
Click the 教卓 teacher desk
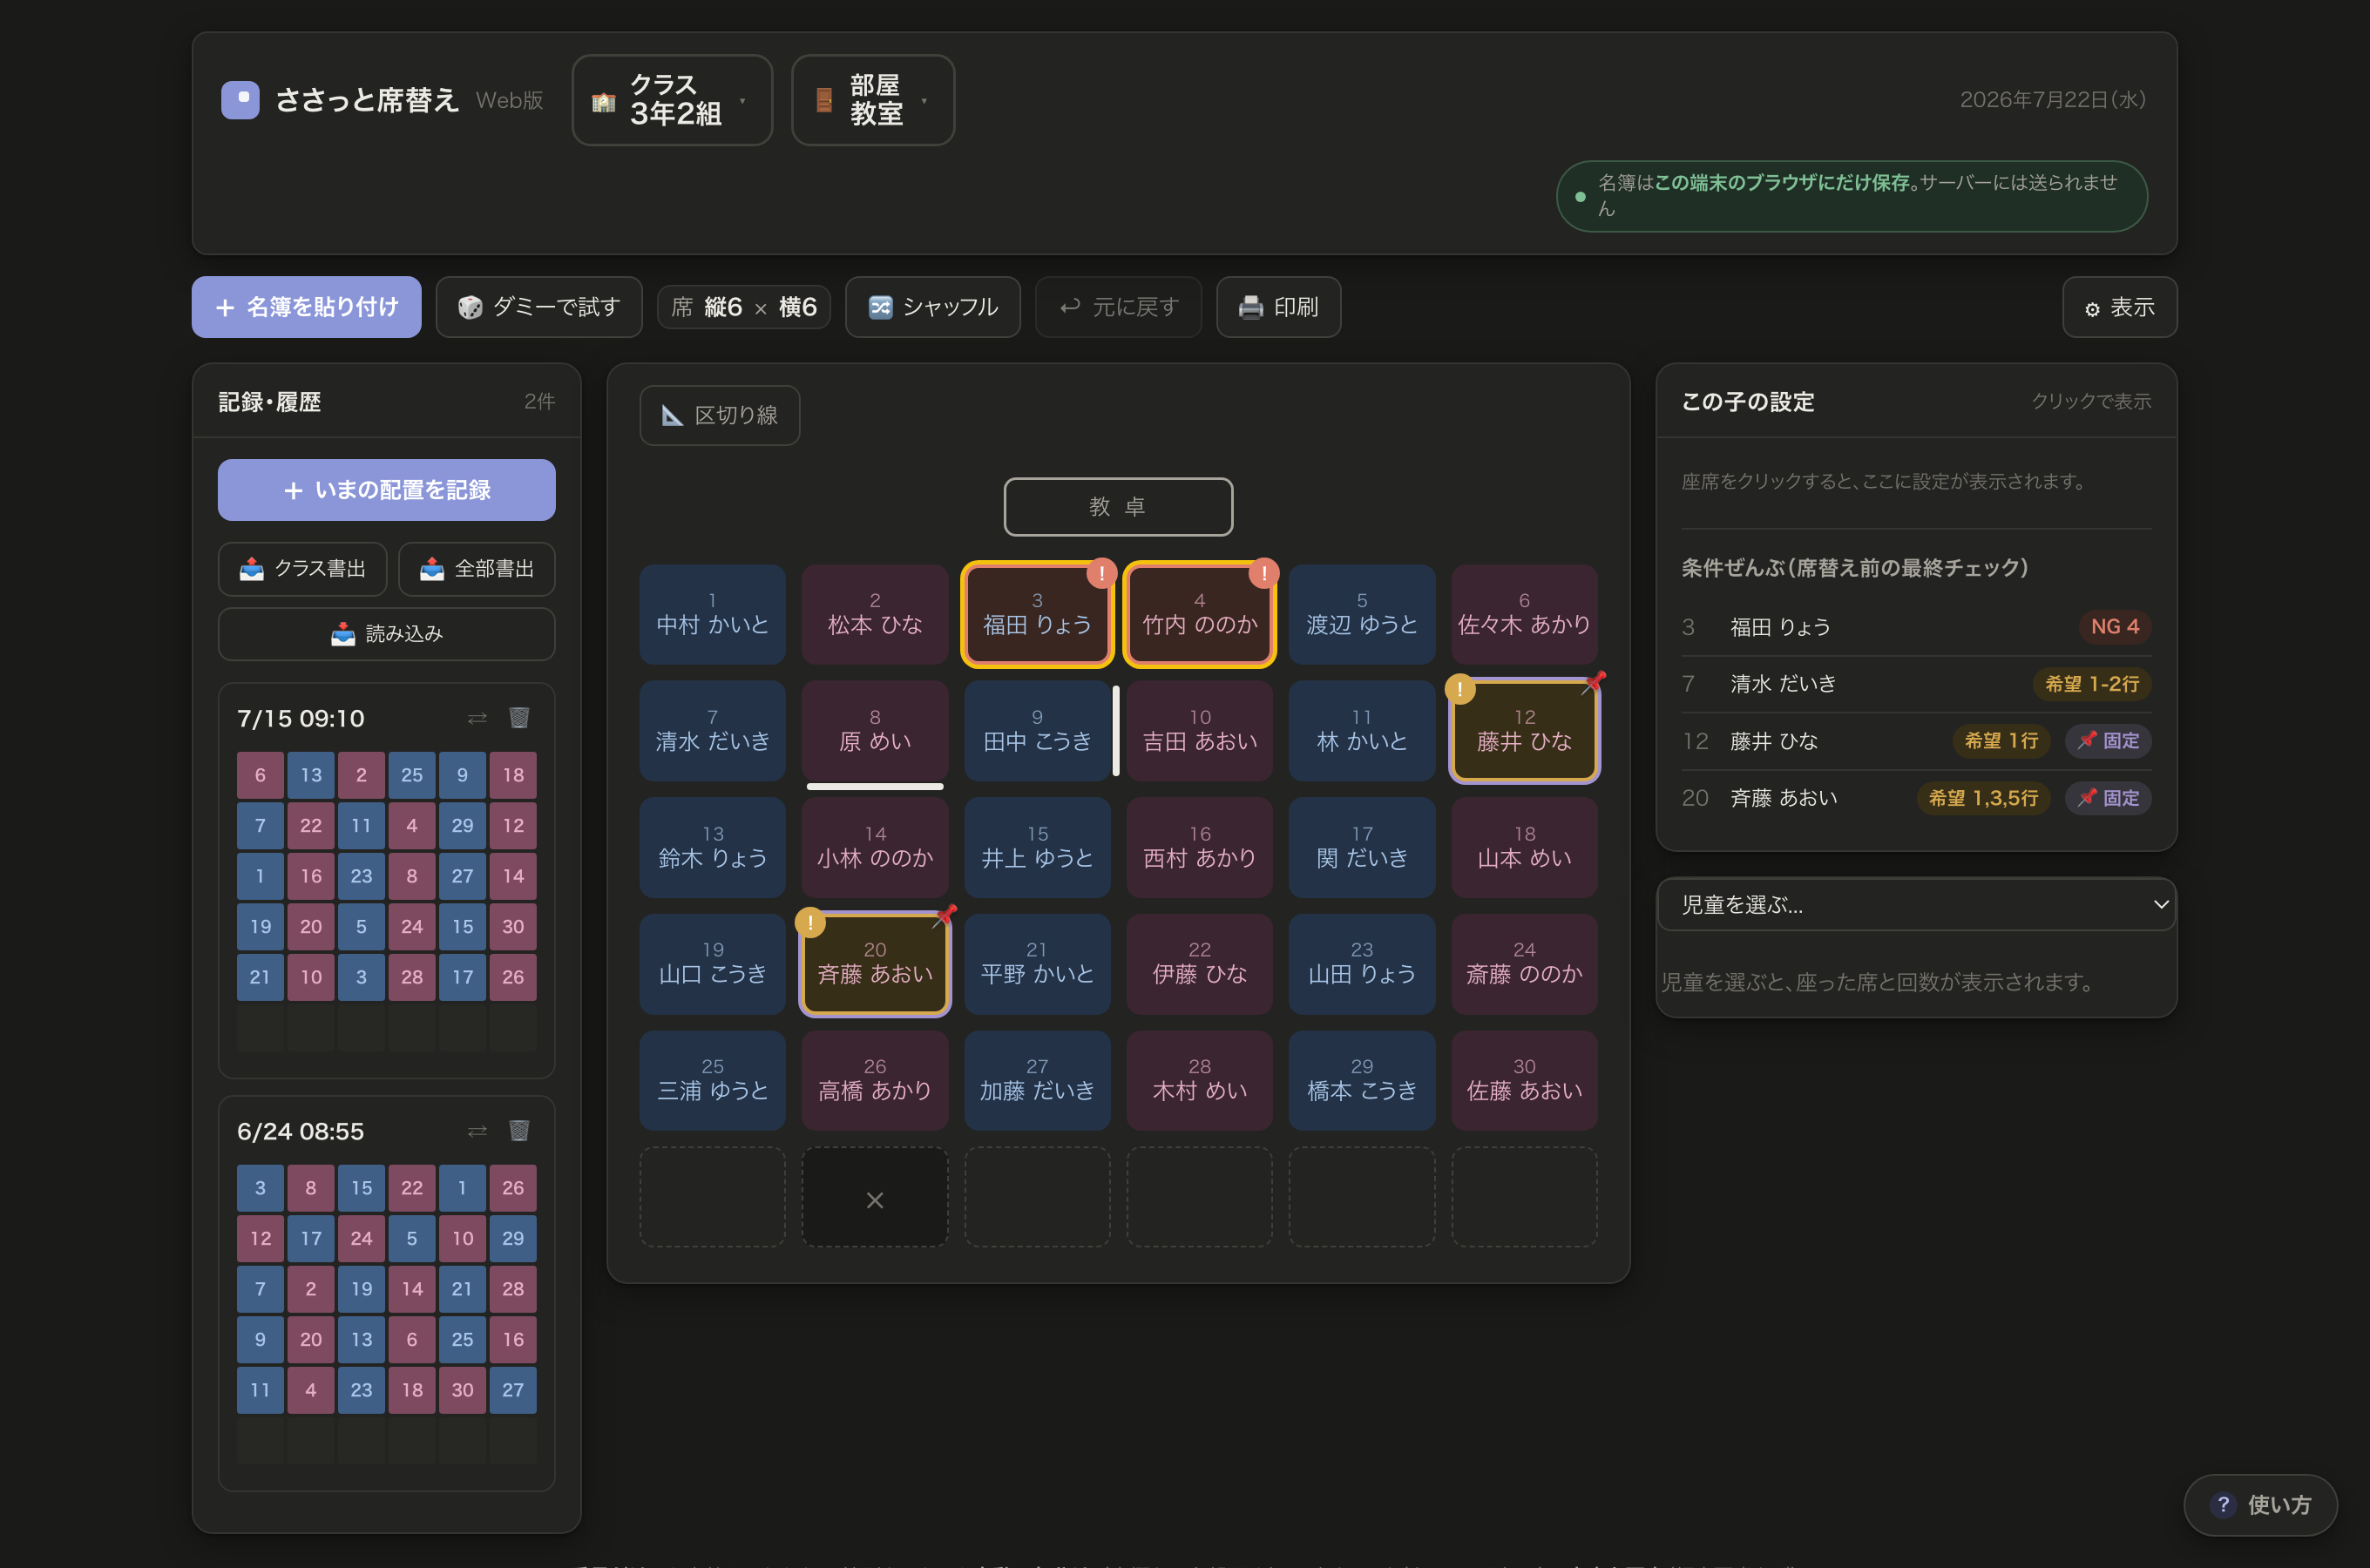(x=1118, y=507)
